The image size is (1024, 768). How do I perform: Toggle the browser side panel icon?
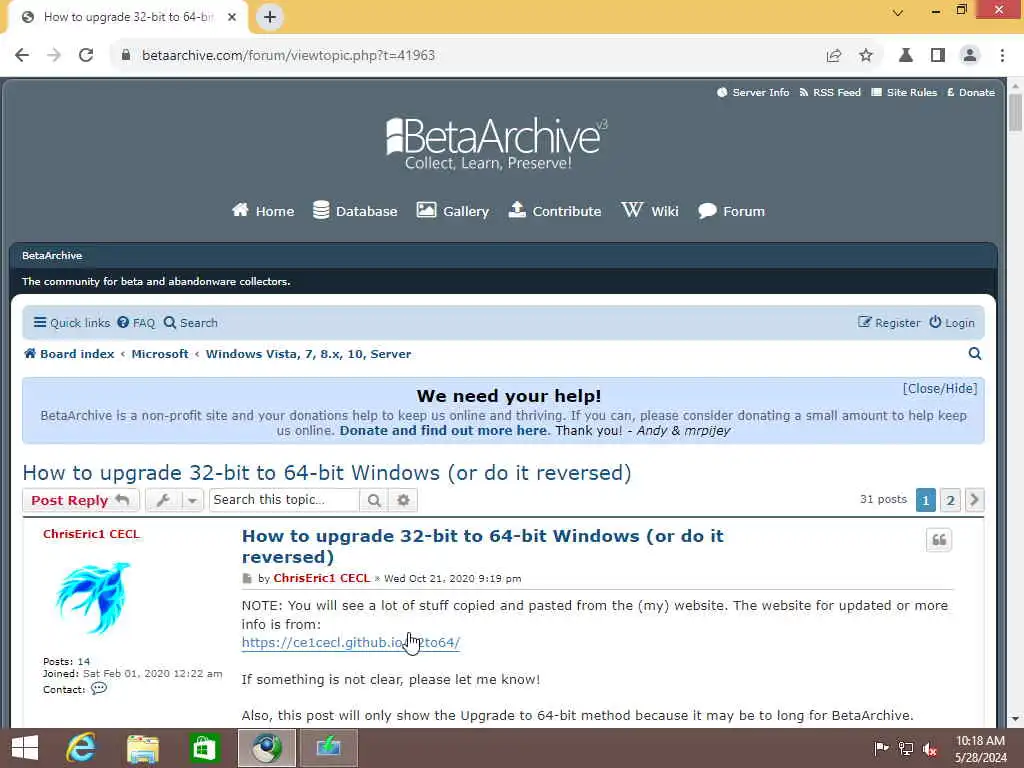938,56
